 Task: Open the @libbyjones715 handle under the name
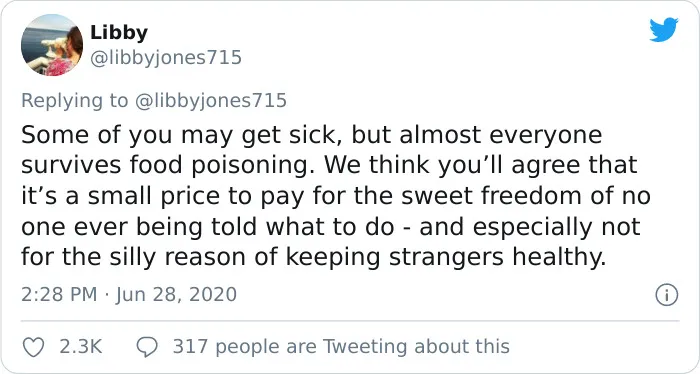[x=166, y=58]
